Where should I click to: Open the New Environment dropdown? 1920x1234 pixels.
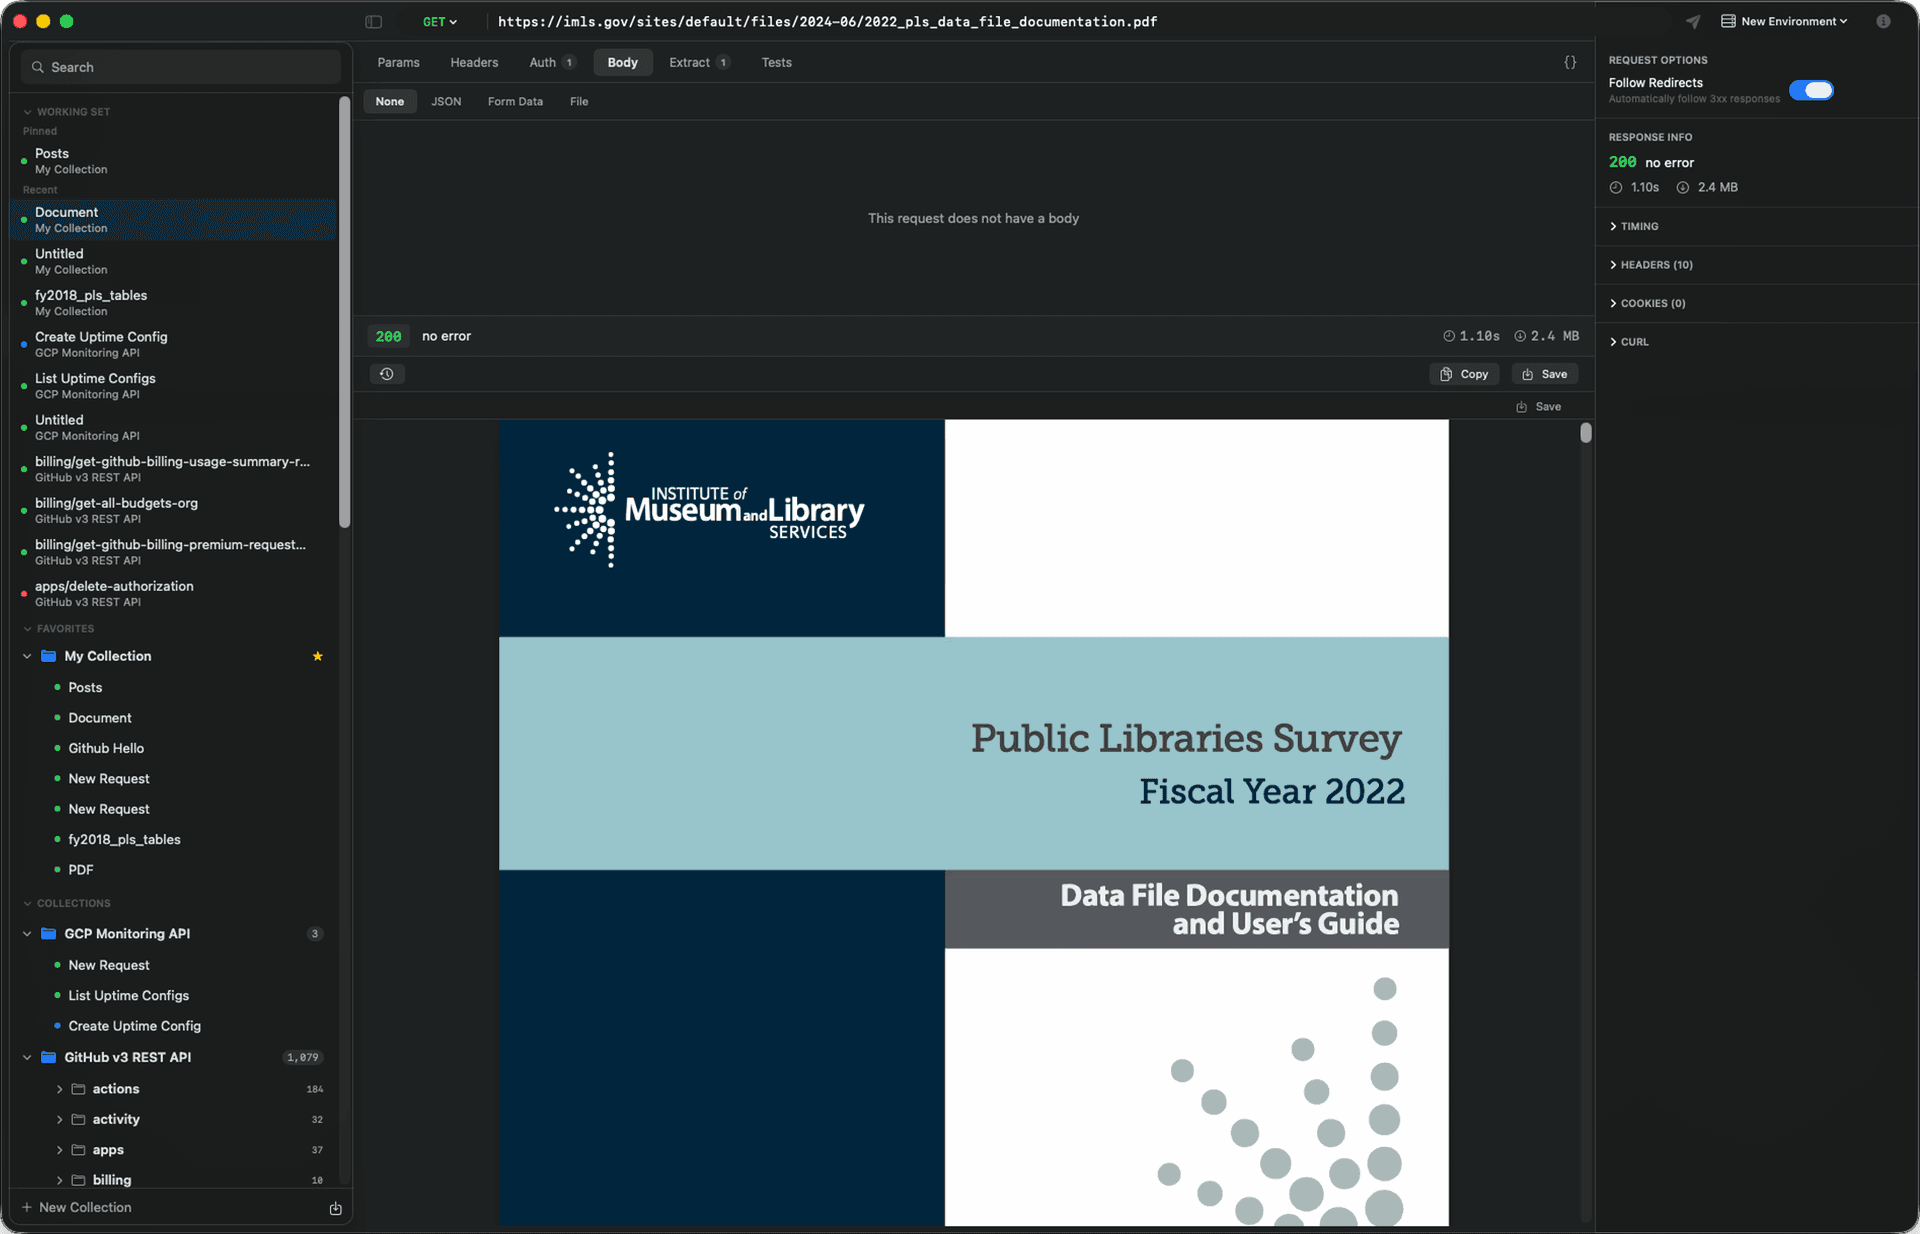1784,21
